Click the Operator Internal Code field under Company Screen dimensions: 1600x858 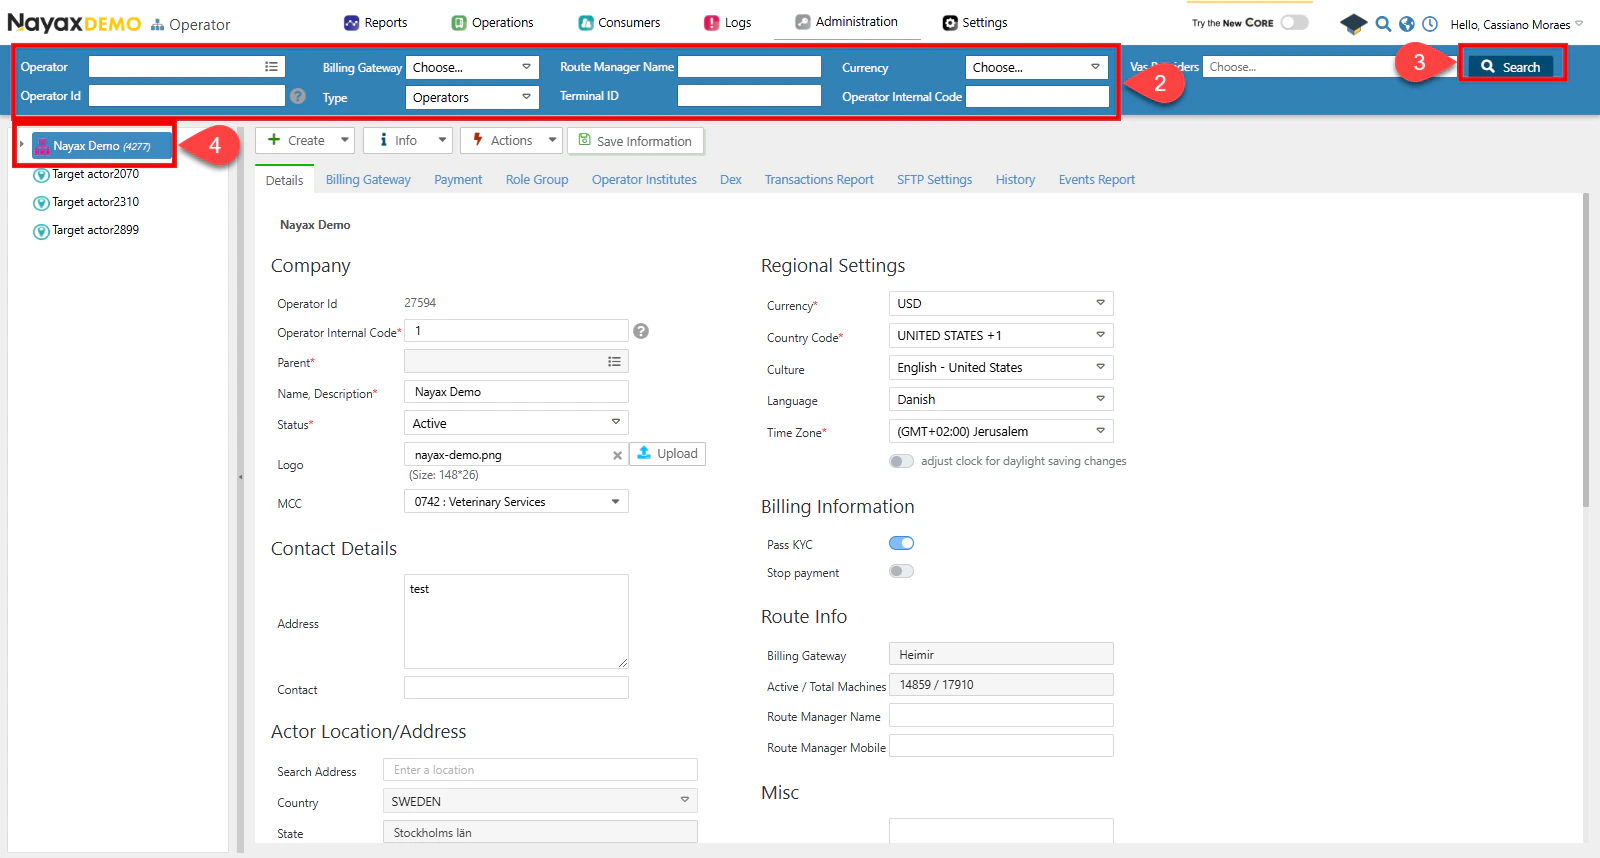pyautogui.click(x=516, y=331)
